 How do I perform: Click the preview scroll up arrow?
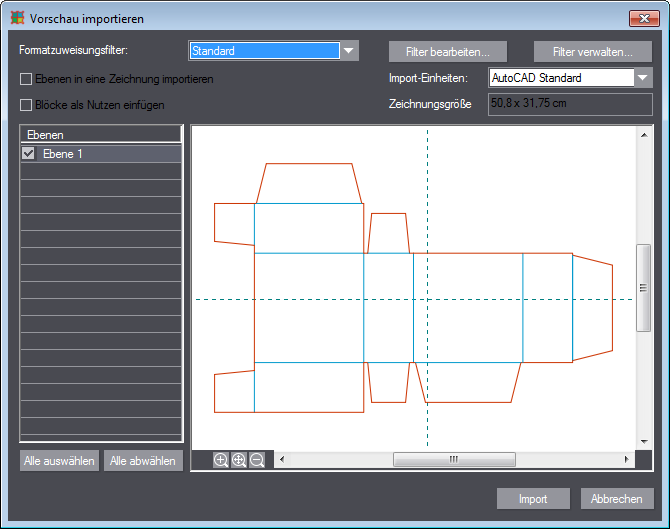click(644, 135)
